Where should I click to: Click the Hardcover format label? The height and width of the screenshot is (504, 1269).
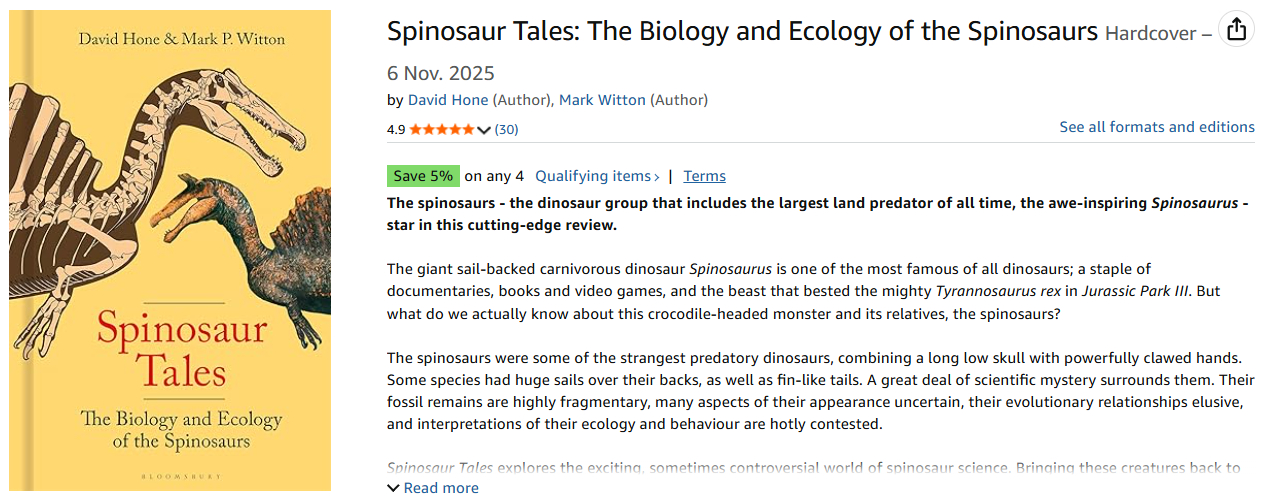(x=1150, y=34)
